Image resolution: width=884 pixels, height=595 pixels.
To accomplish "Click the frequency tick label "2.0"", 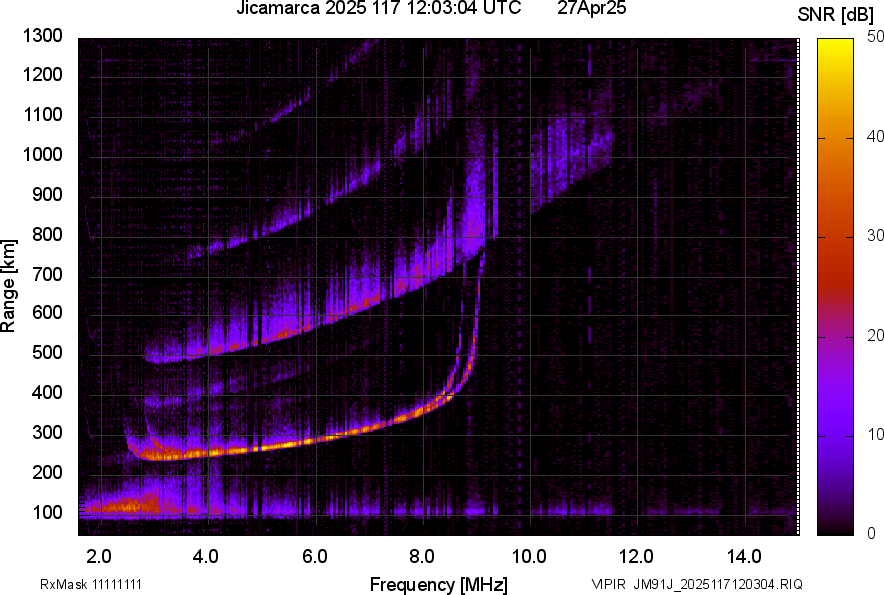I will [99, 557].
